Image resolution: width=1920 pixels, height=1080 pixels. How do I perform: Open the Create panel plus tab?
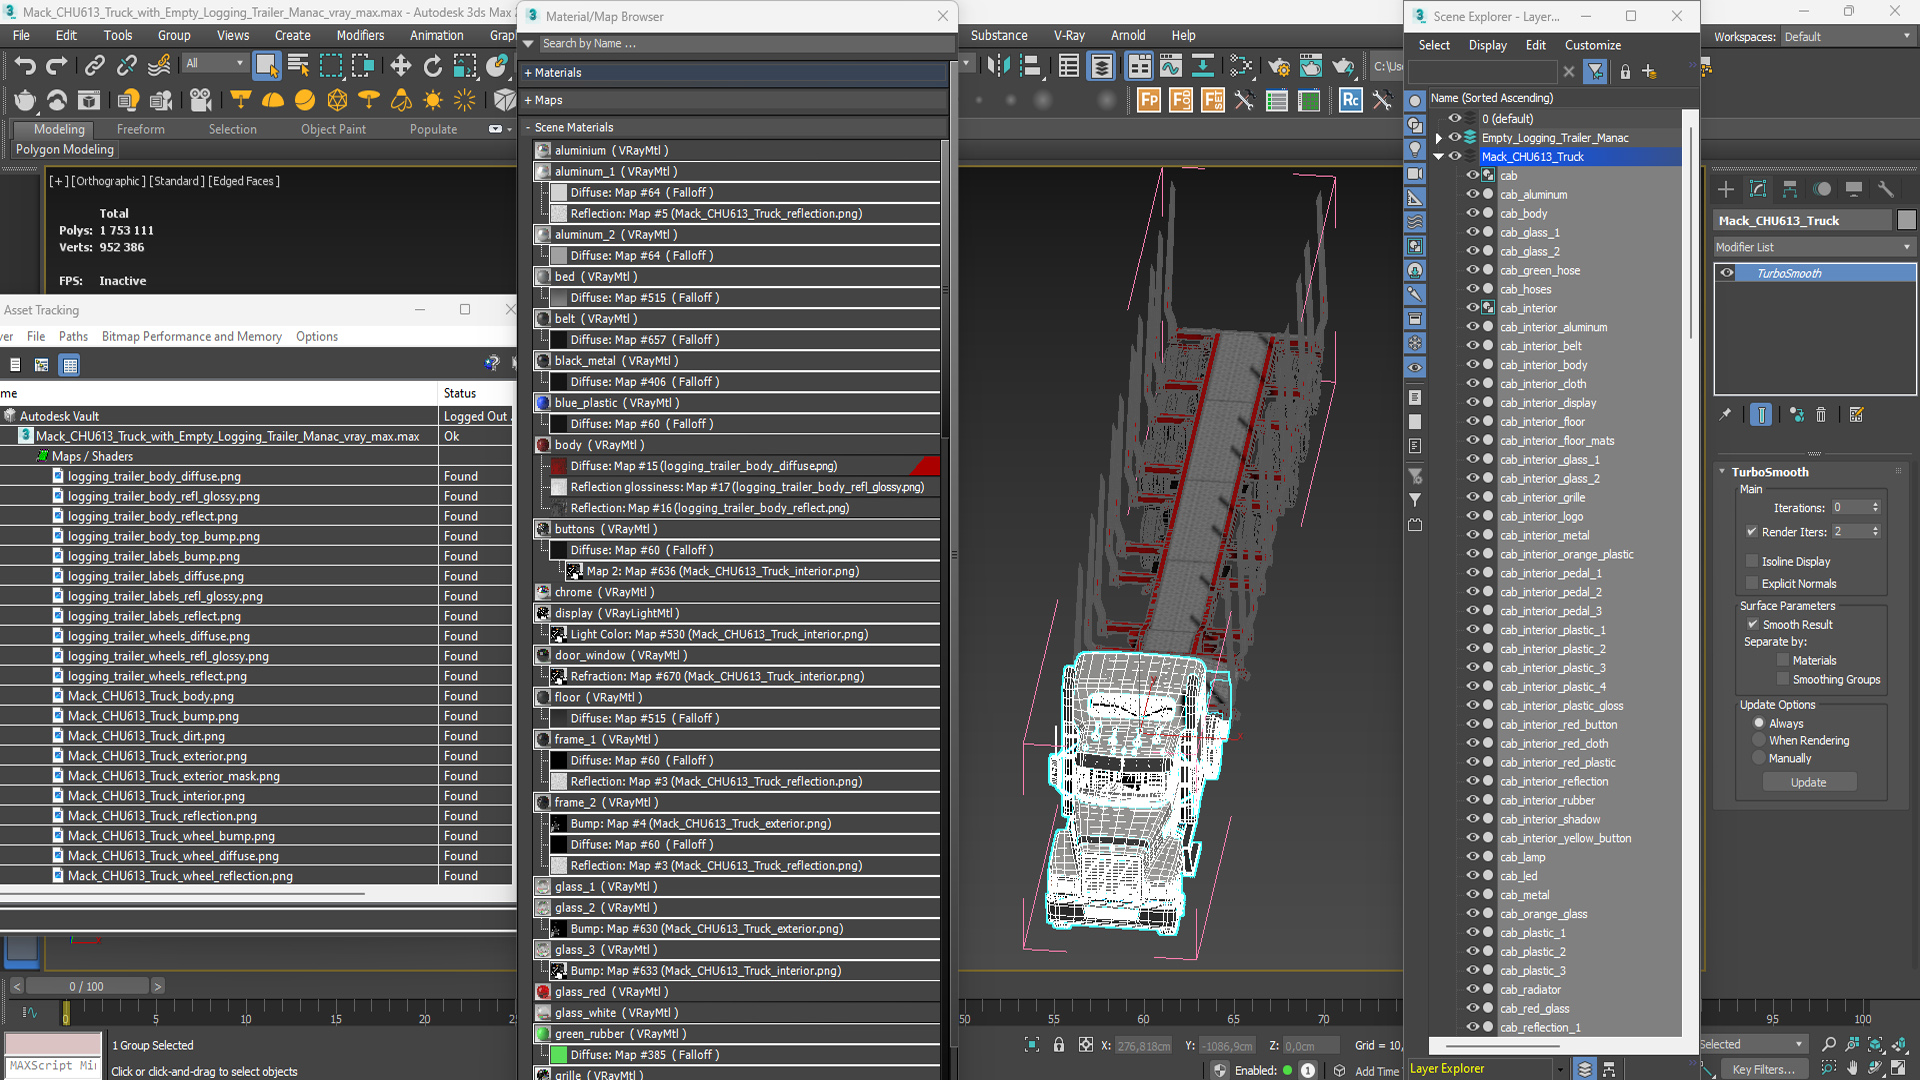[1726, 189]
